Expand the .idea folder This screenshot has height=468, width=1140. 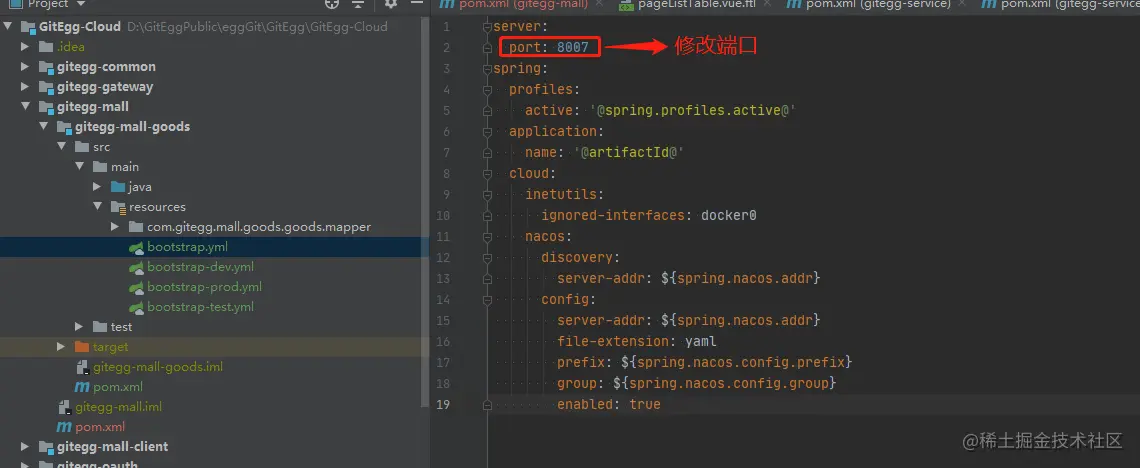[25, 47]
